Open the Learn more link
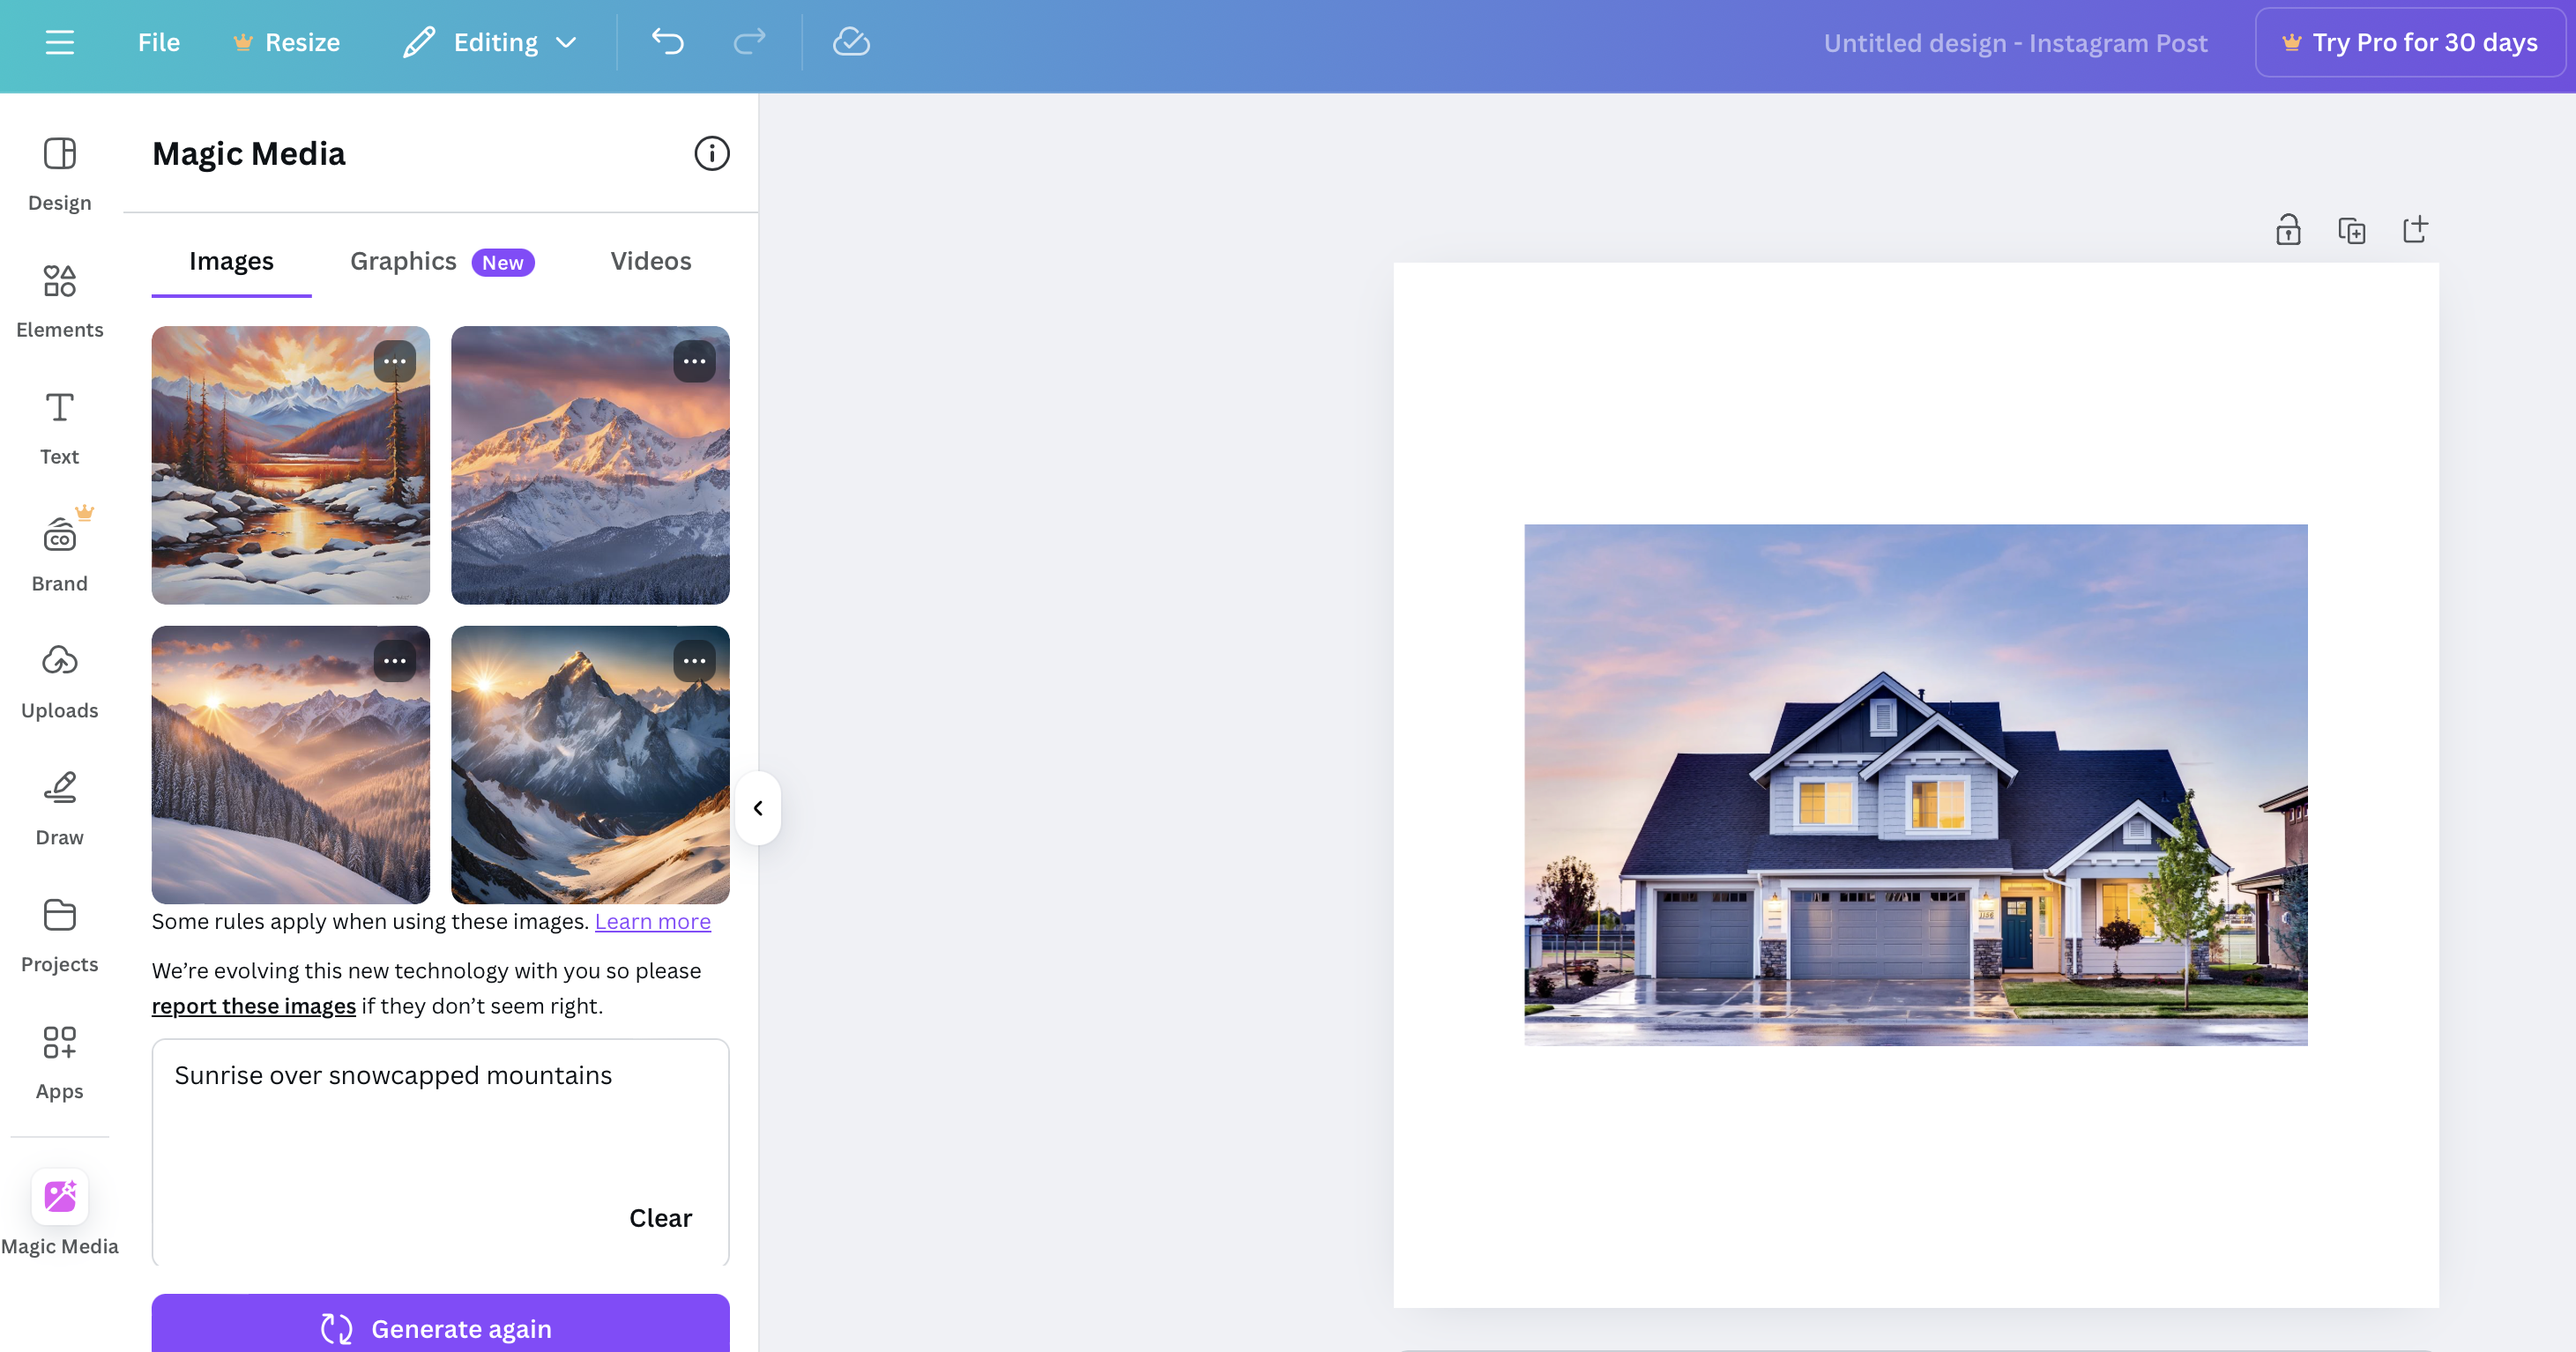Viewport: 2576px width, 1352px height. [x=653, y=921]
